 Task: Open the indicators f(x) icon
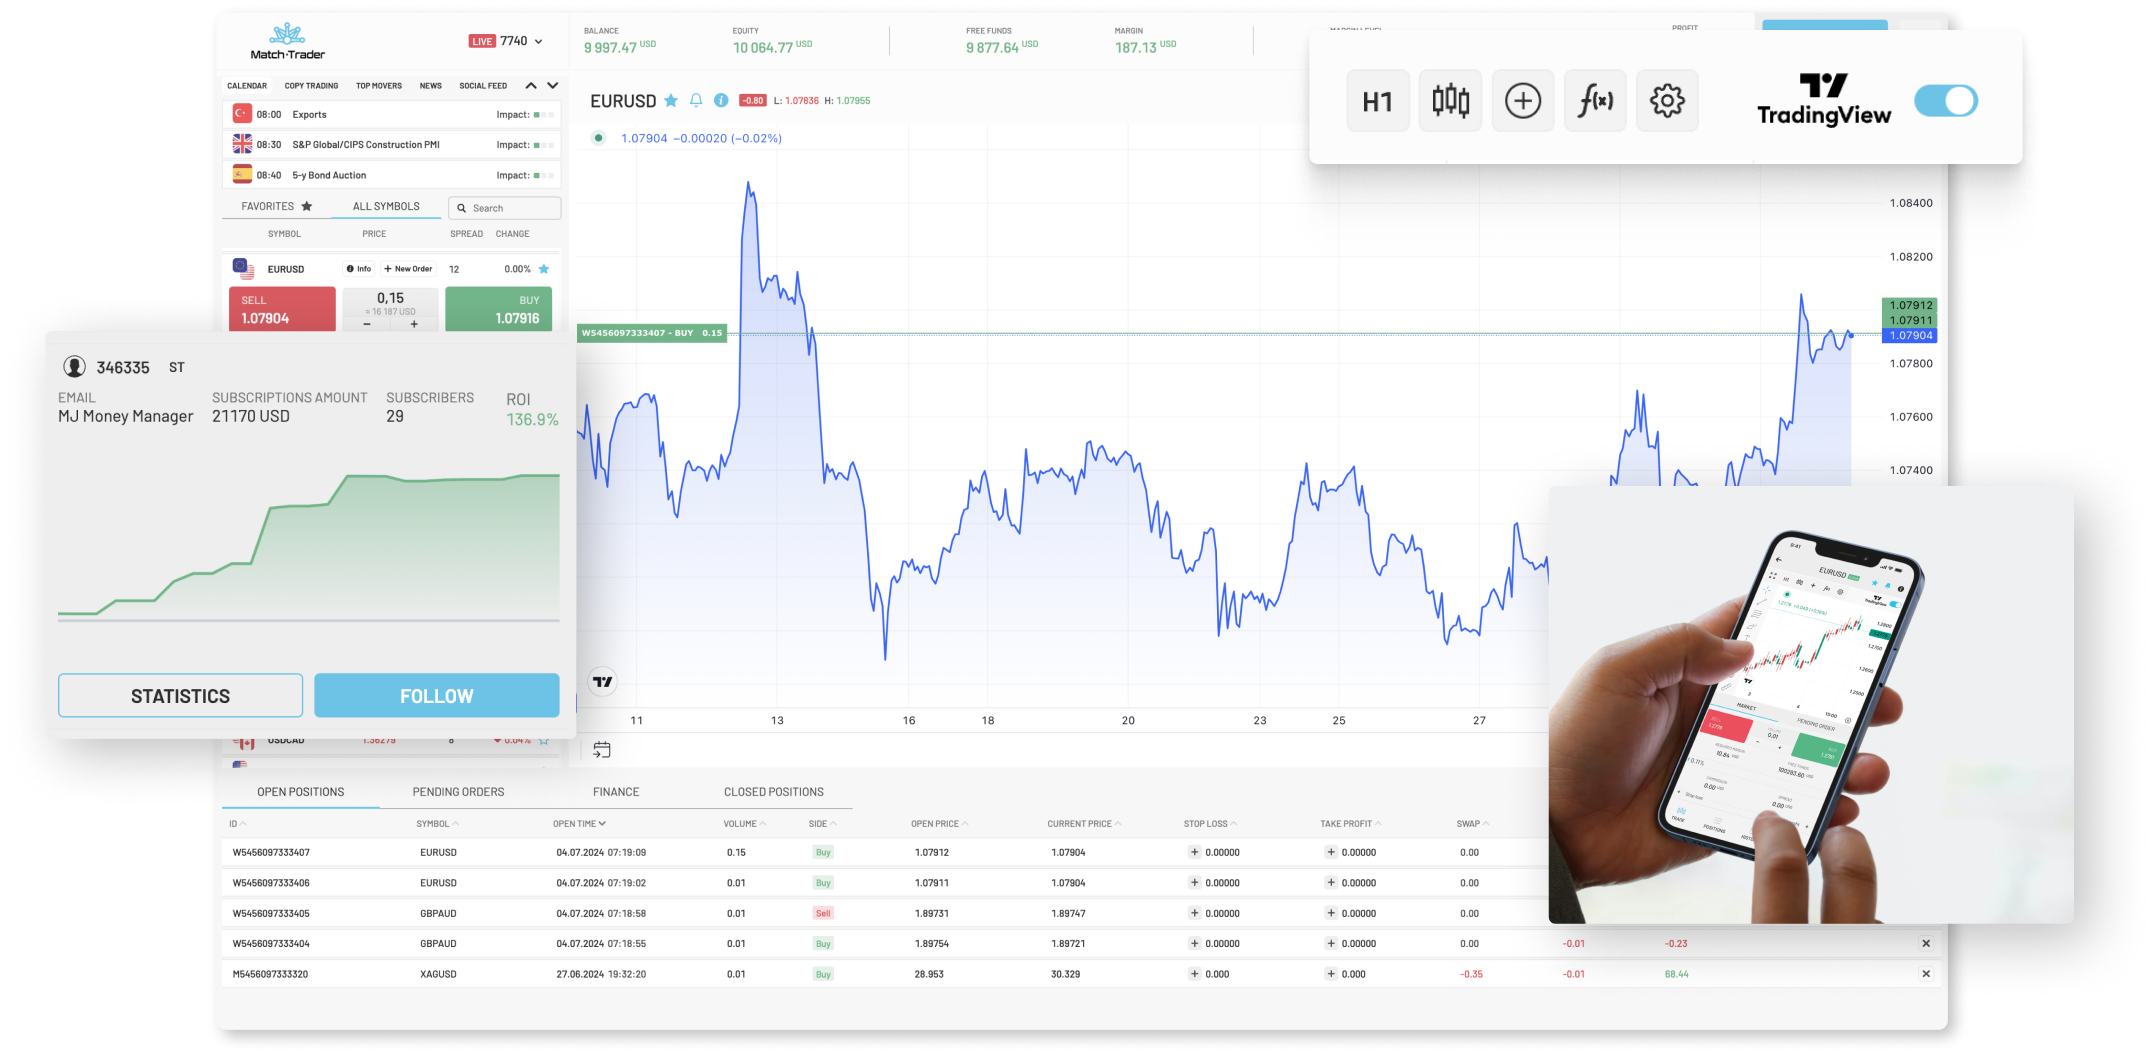pos(1595,101)
